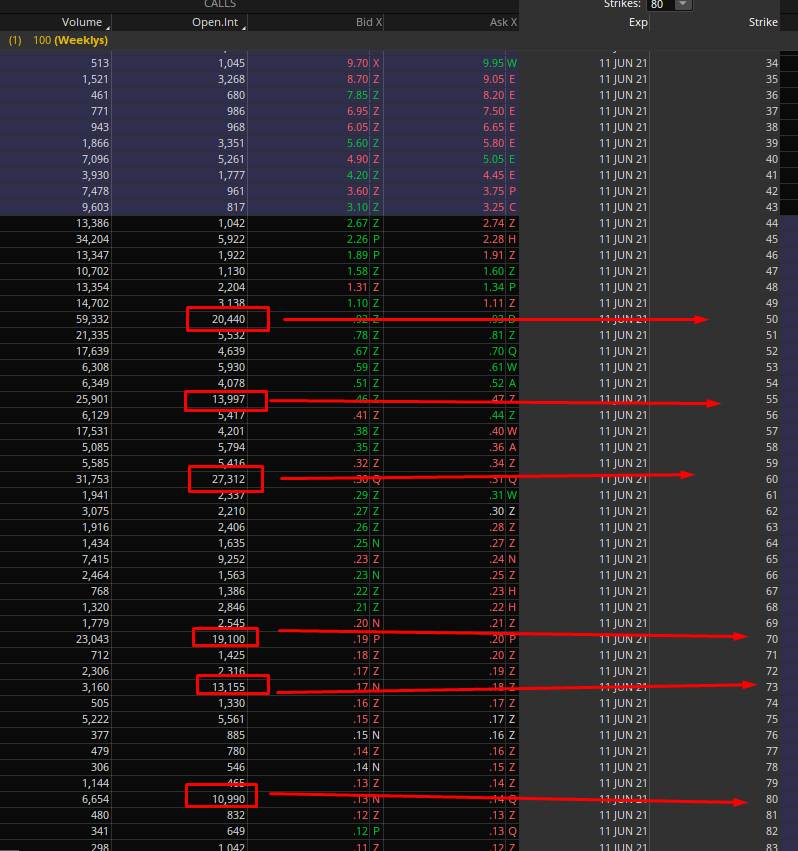The height and width of the screenshot is (851, 798).
Task: Click the 11 JUN 21 expiration at strike 51
Action: click(623, 335)
